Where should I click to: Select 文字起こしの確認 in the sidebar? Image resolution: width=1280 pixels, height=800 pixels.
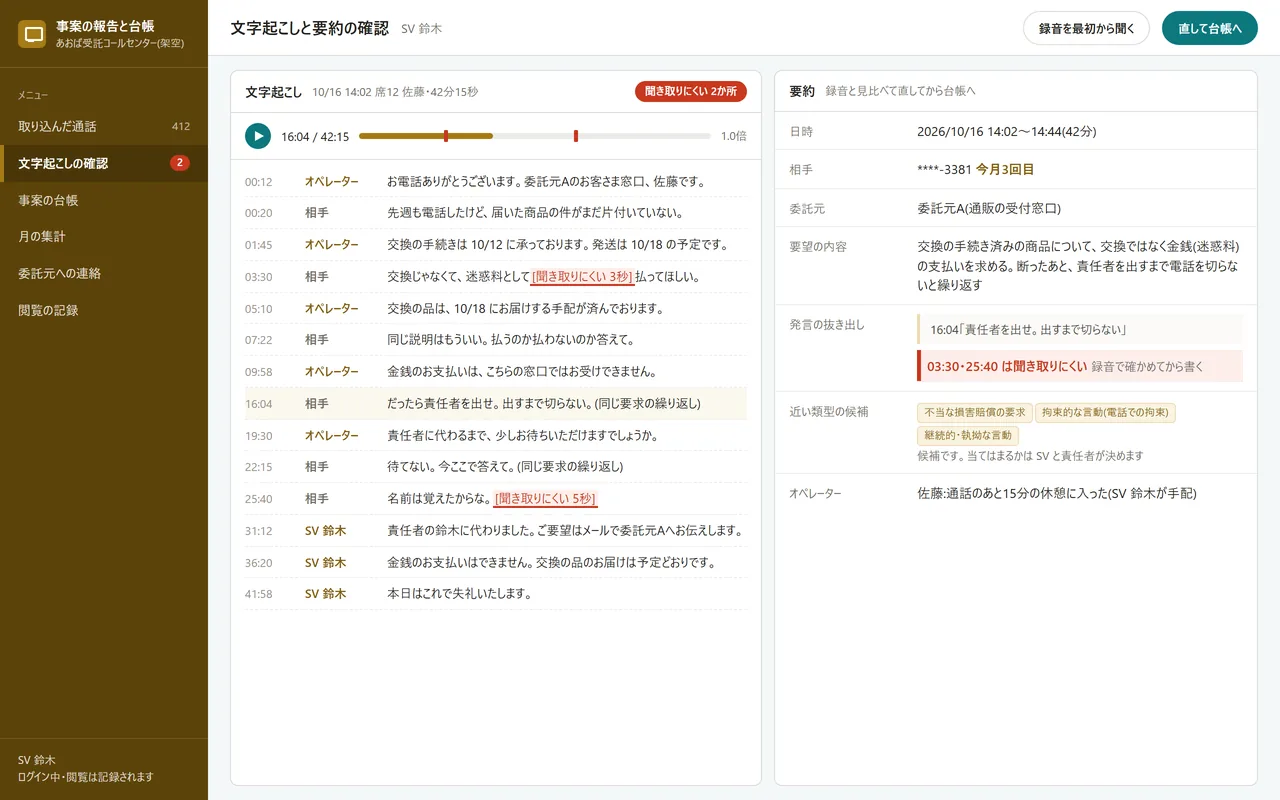(104, 163)
